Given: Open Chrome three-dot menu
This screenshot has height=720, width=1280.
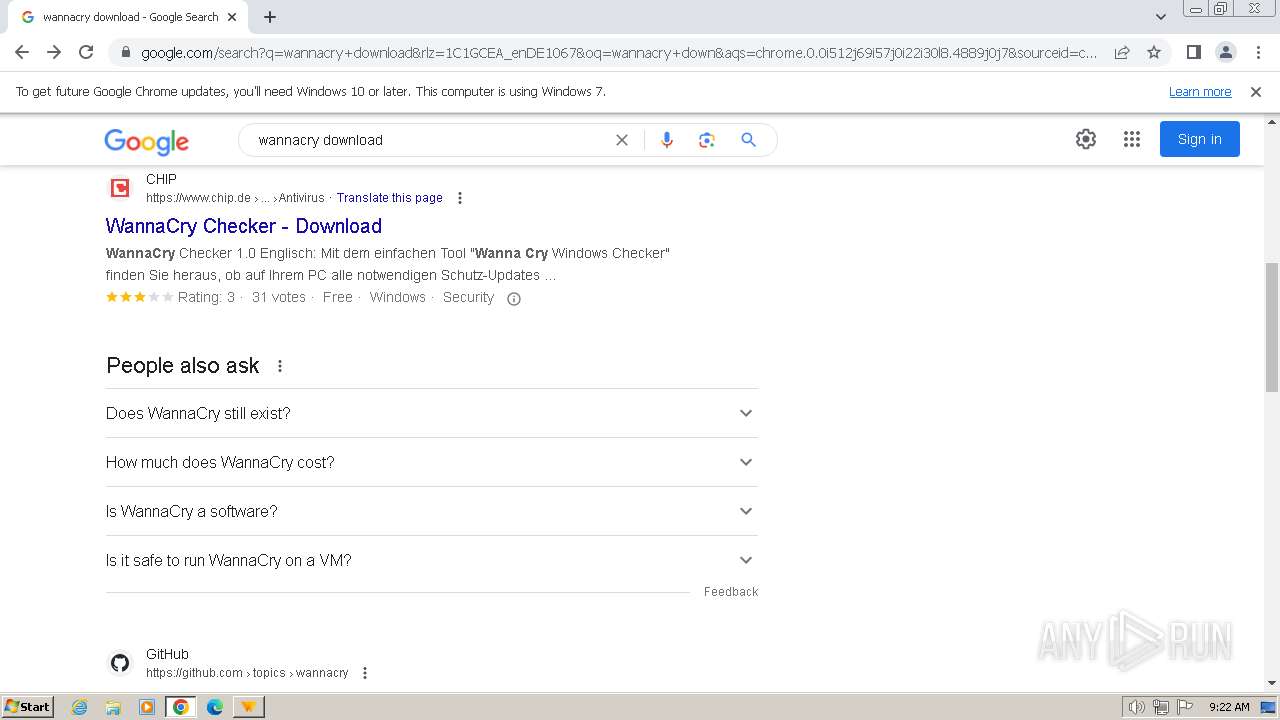Looking at the screenshot, I should tap(1258, 52).
